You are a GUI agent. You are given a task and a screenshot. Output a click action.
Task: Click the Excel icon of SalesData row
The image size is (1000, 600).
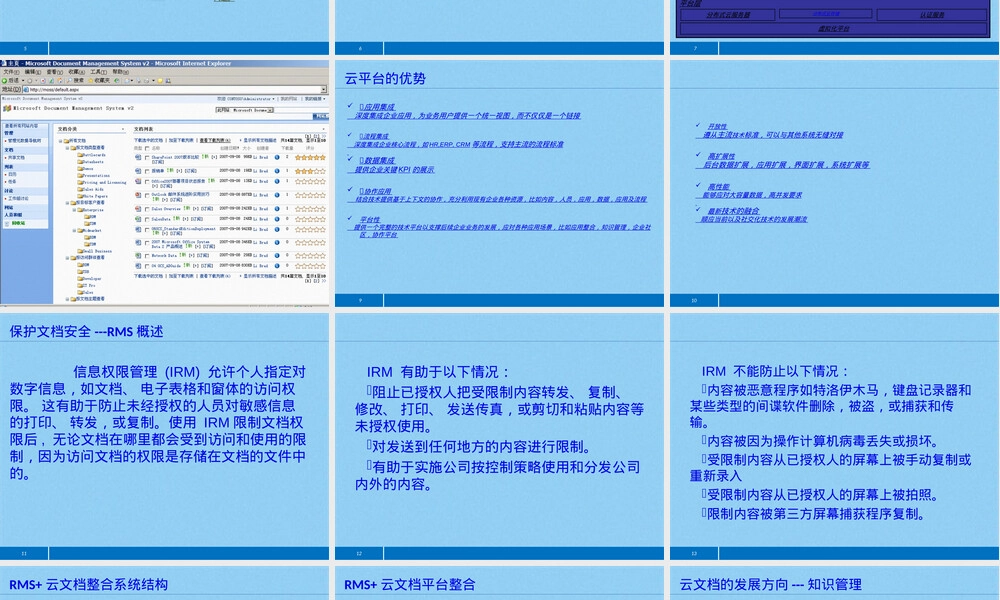(138, 219)
